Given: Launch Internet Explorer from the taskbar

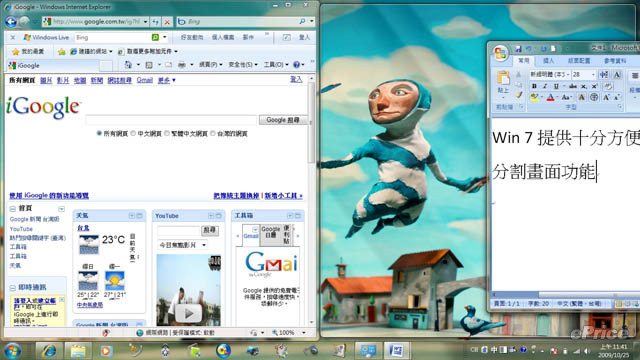Looking at the screenshot, I should point(49,351).
